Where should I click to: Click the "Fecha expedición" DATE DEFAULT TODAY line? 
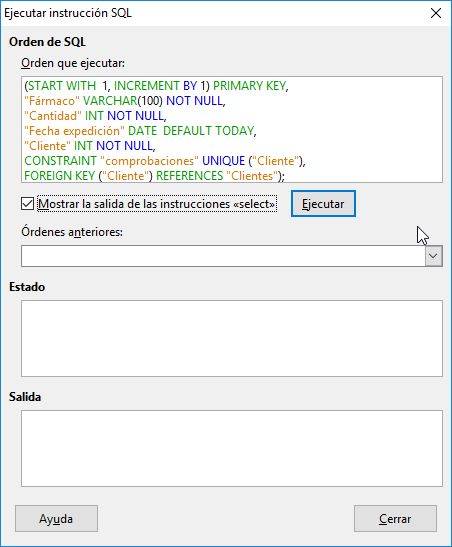pyautogui.click(x=140, y=131)
